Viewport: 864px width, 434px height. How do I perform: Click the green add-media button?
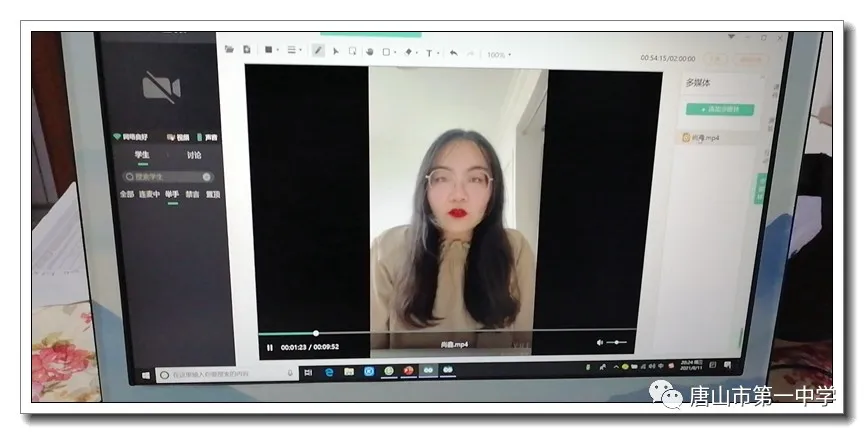pos(720,109)
